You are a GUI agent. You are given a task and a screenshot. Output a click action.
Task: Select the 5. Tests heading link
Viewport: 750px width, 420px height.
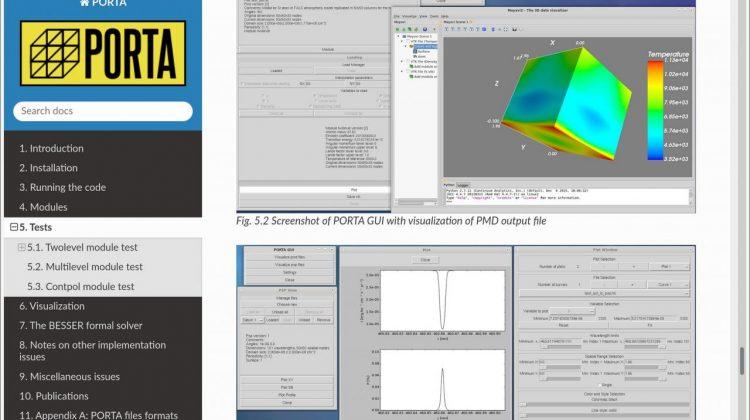tap(36, 227)
